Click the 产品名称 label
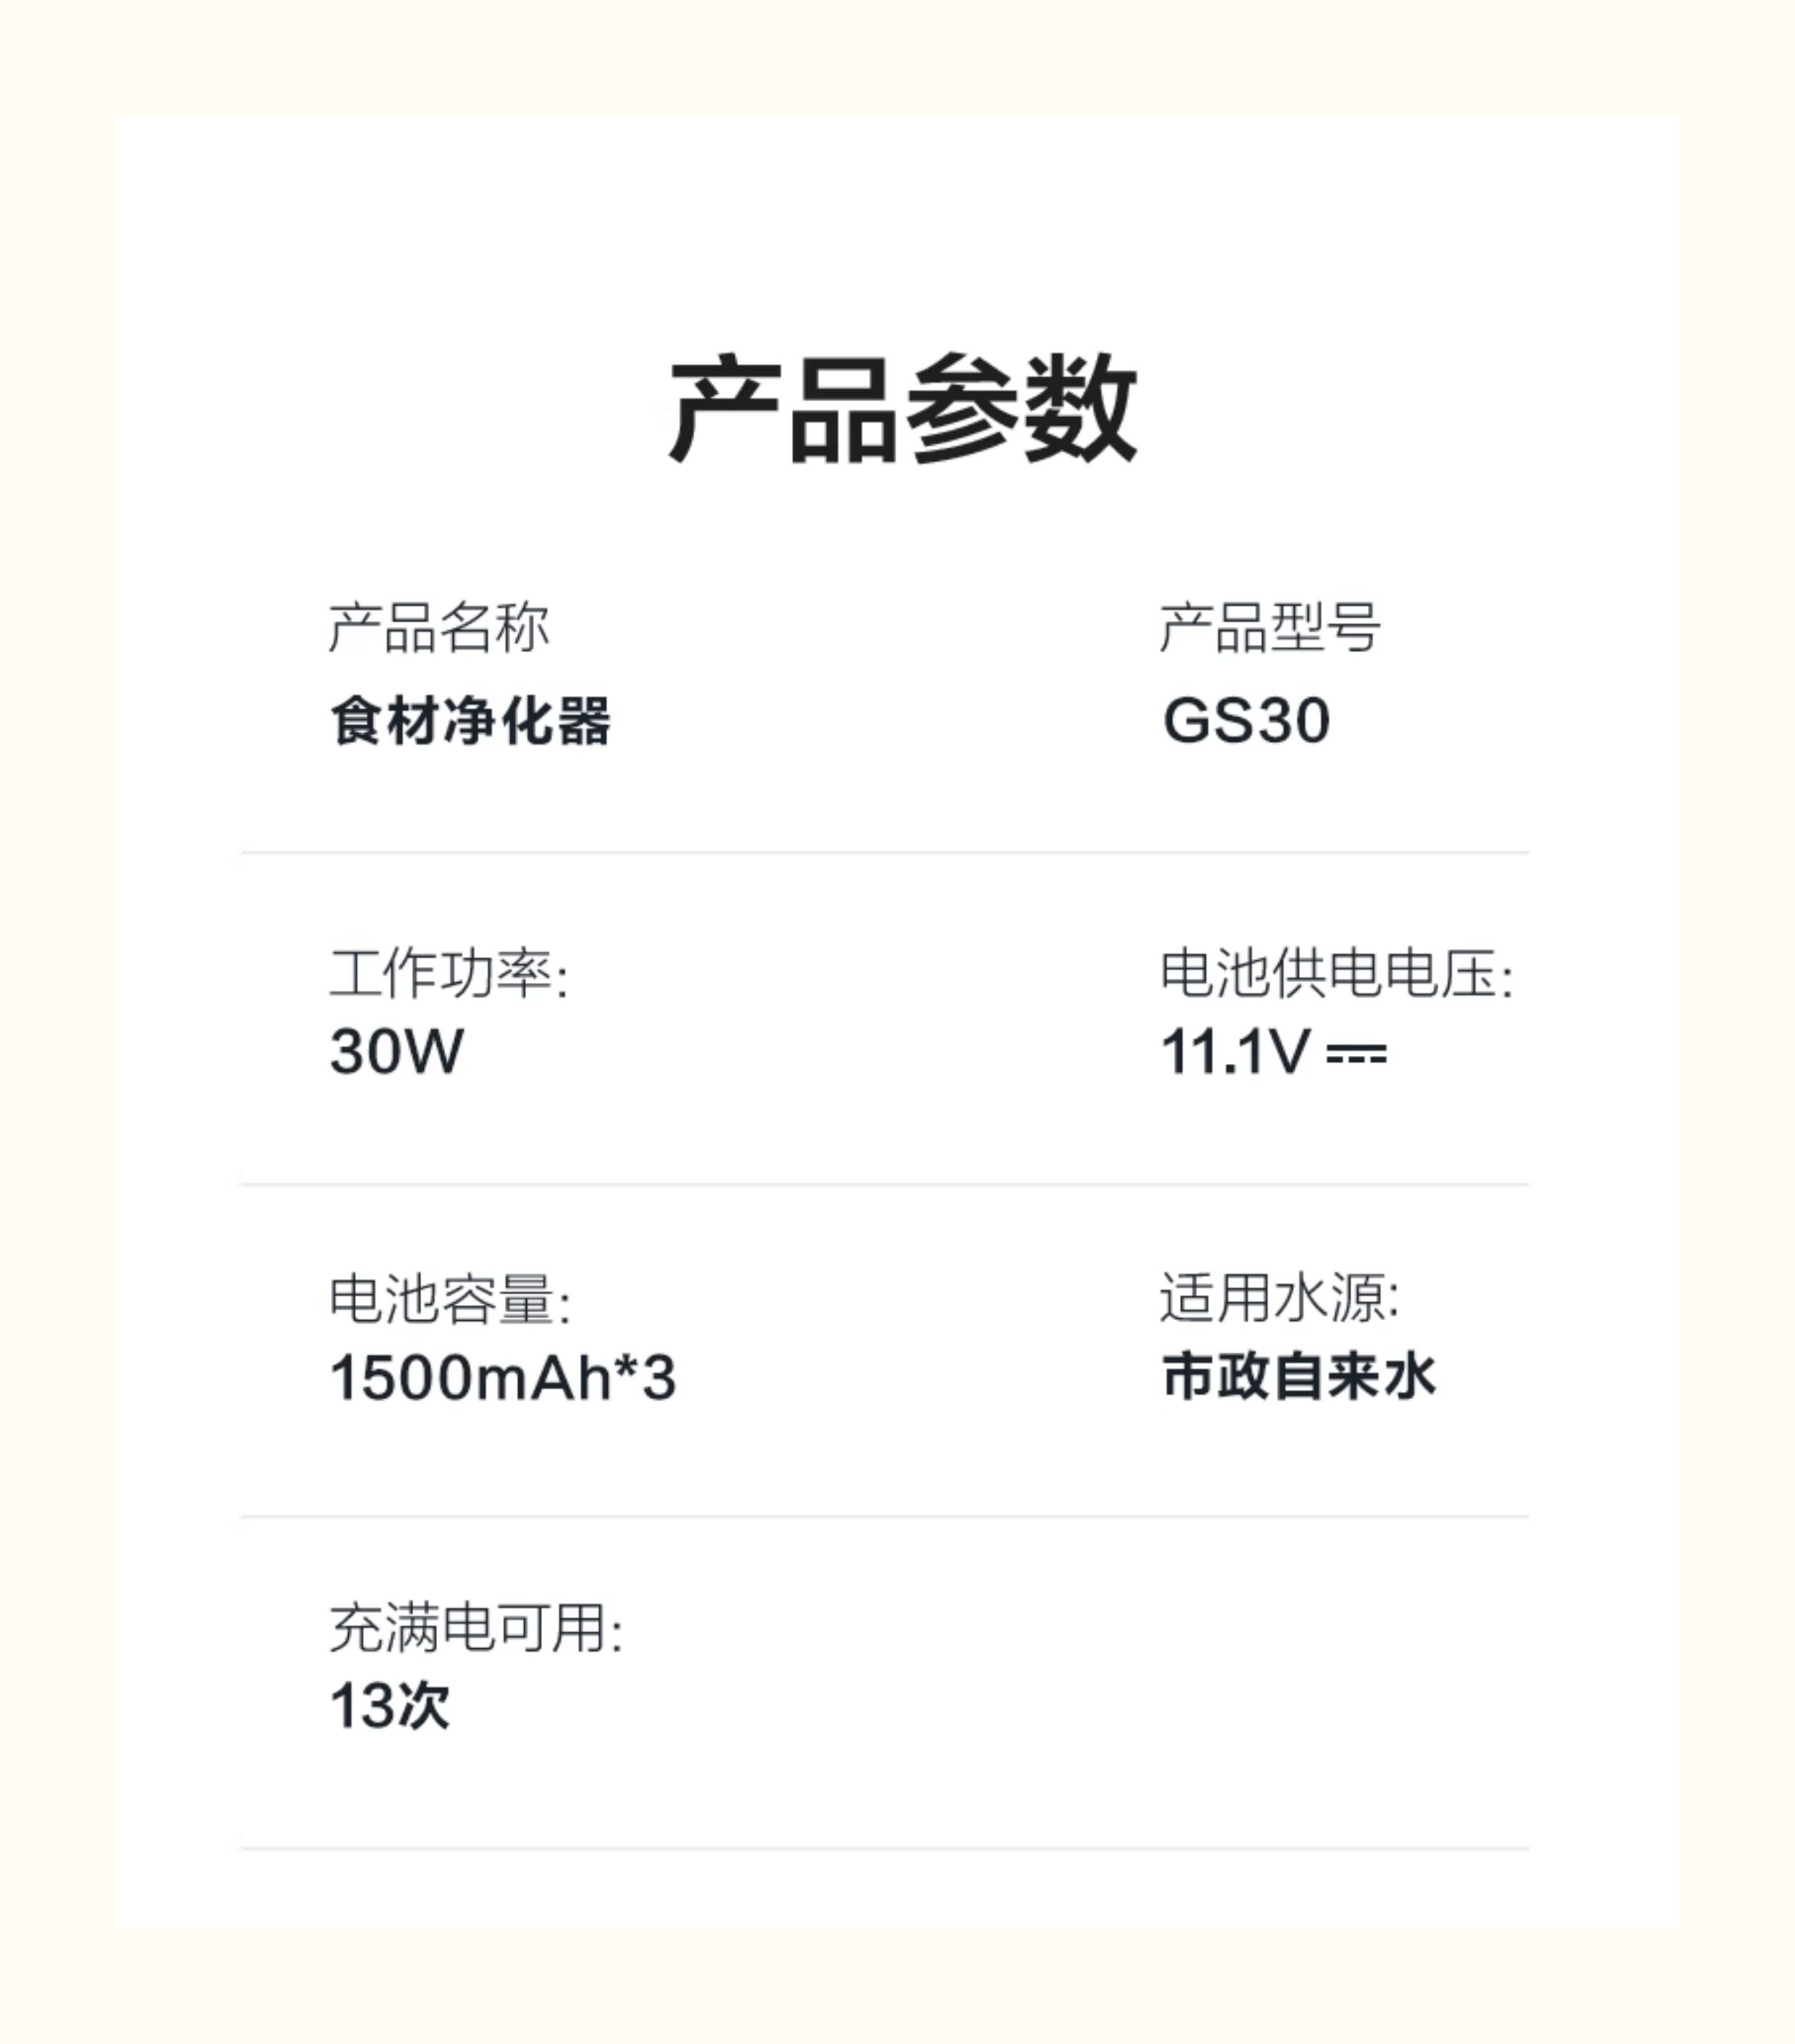The image size is (1795, 2044). 439,628
